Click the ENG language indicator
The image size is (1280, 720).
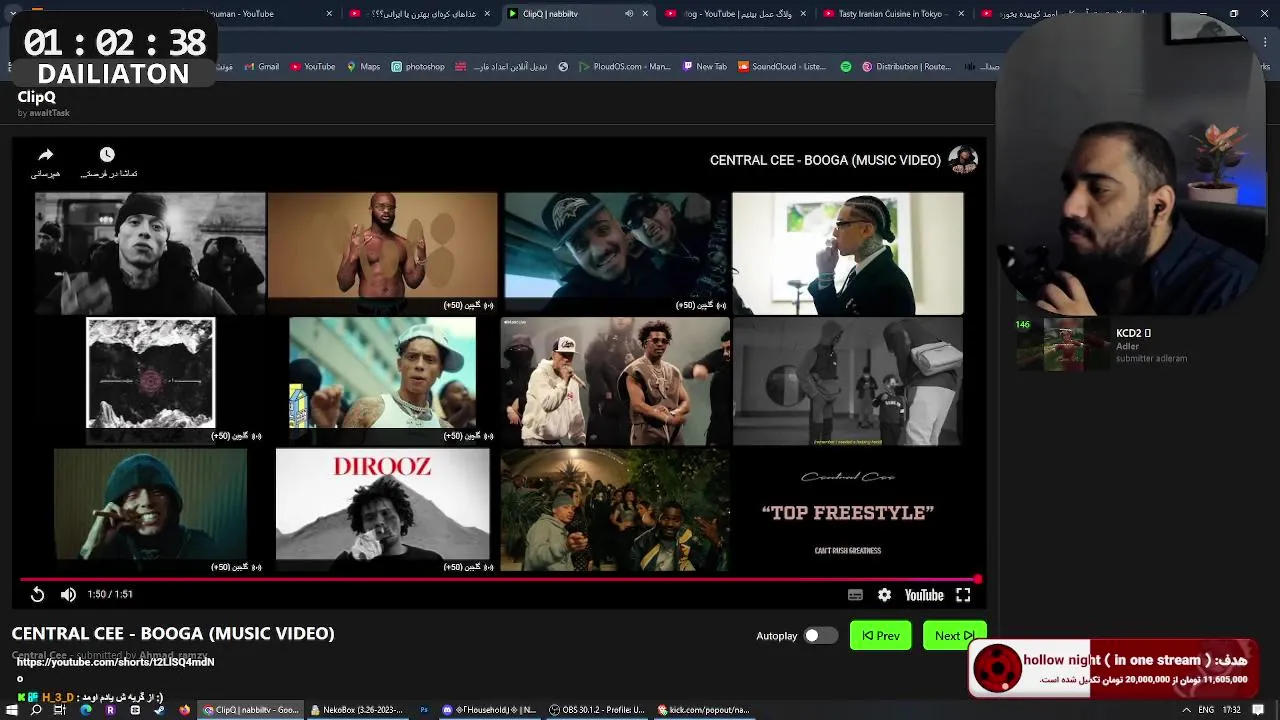point(1206,710)
